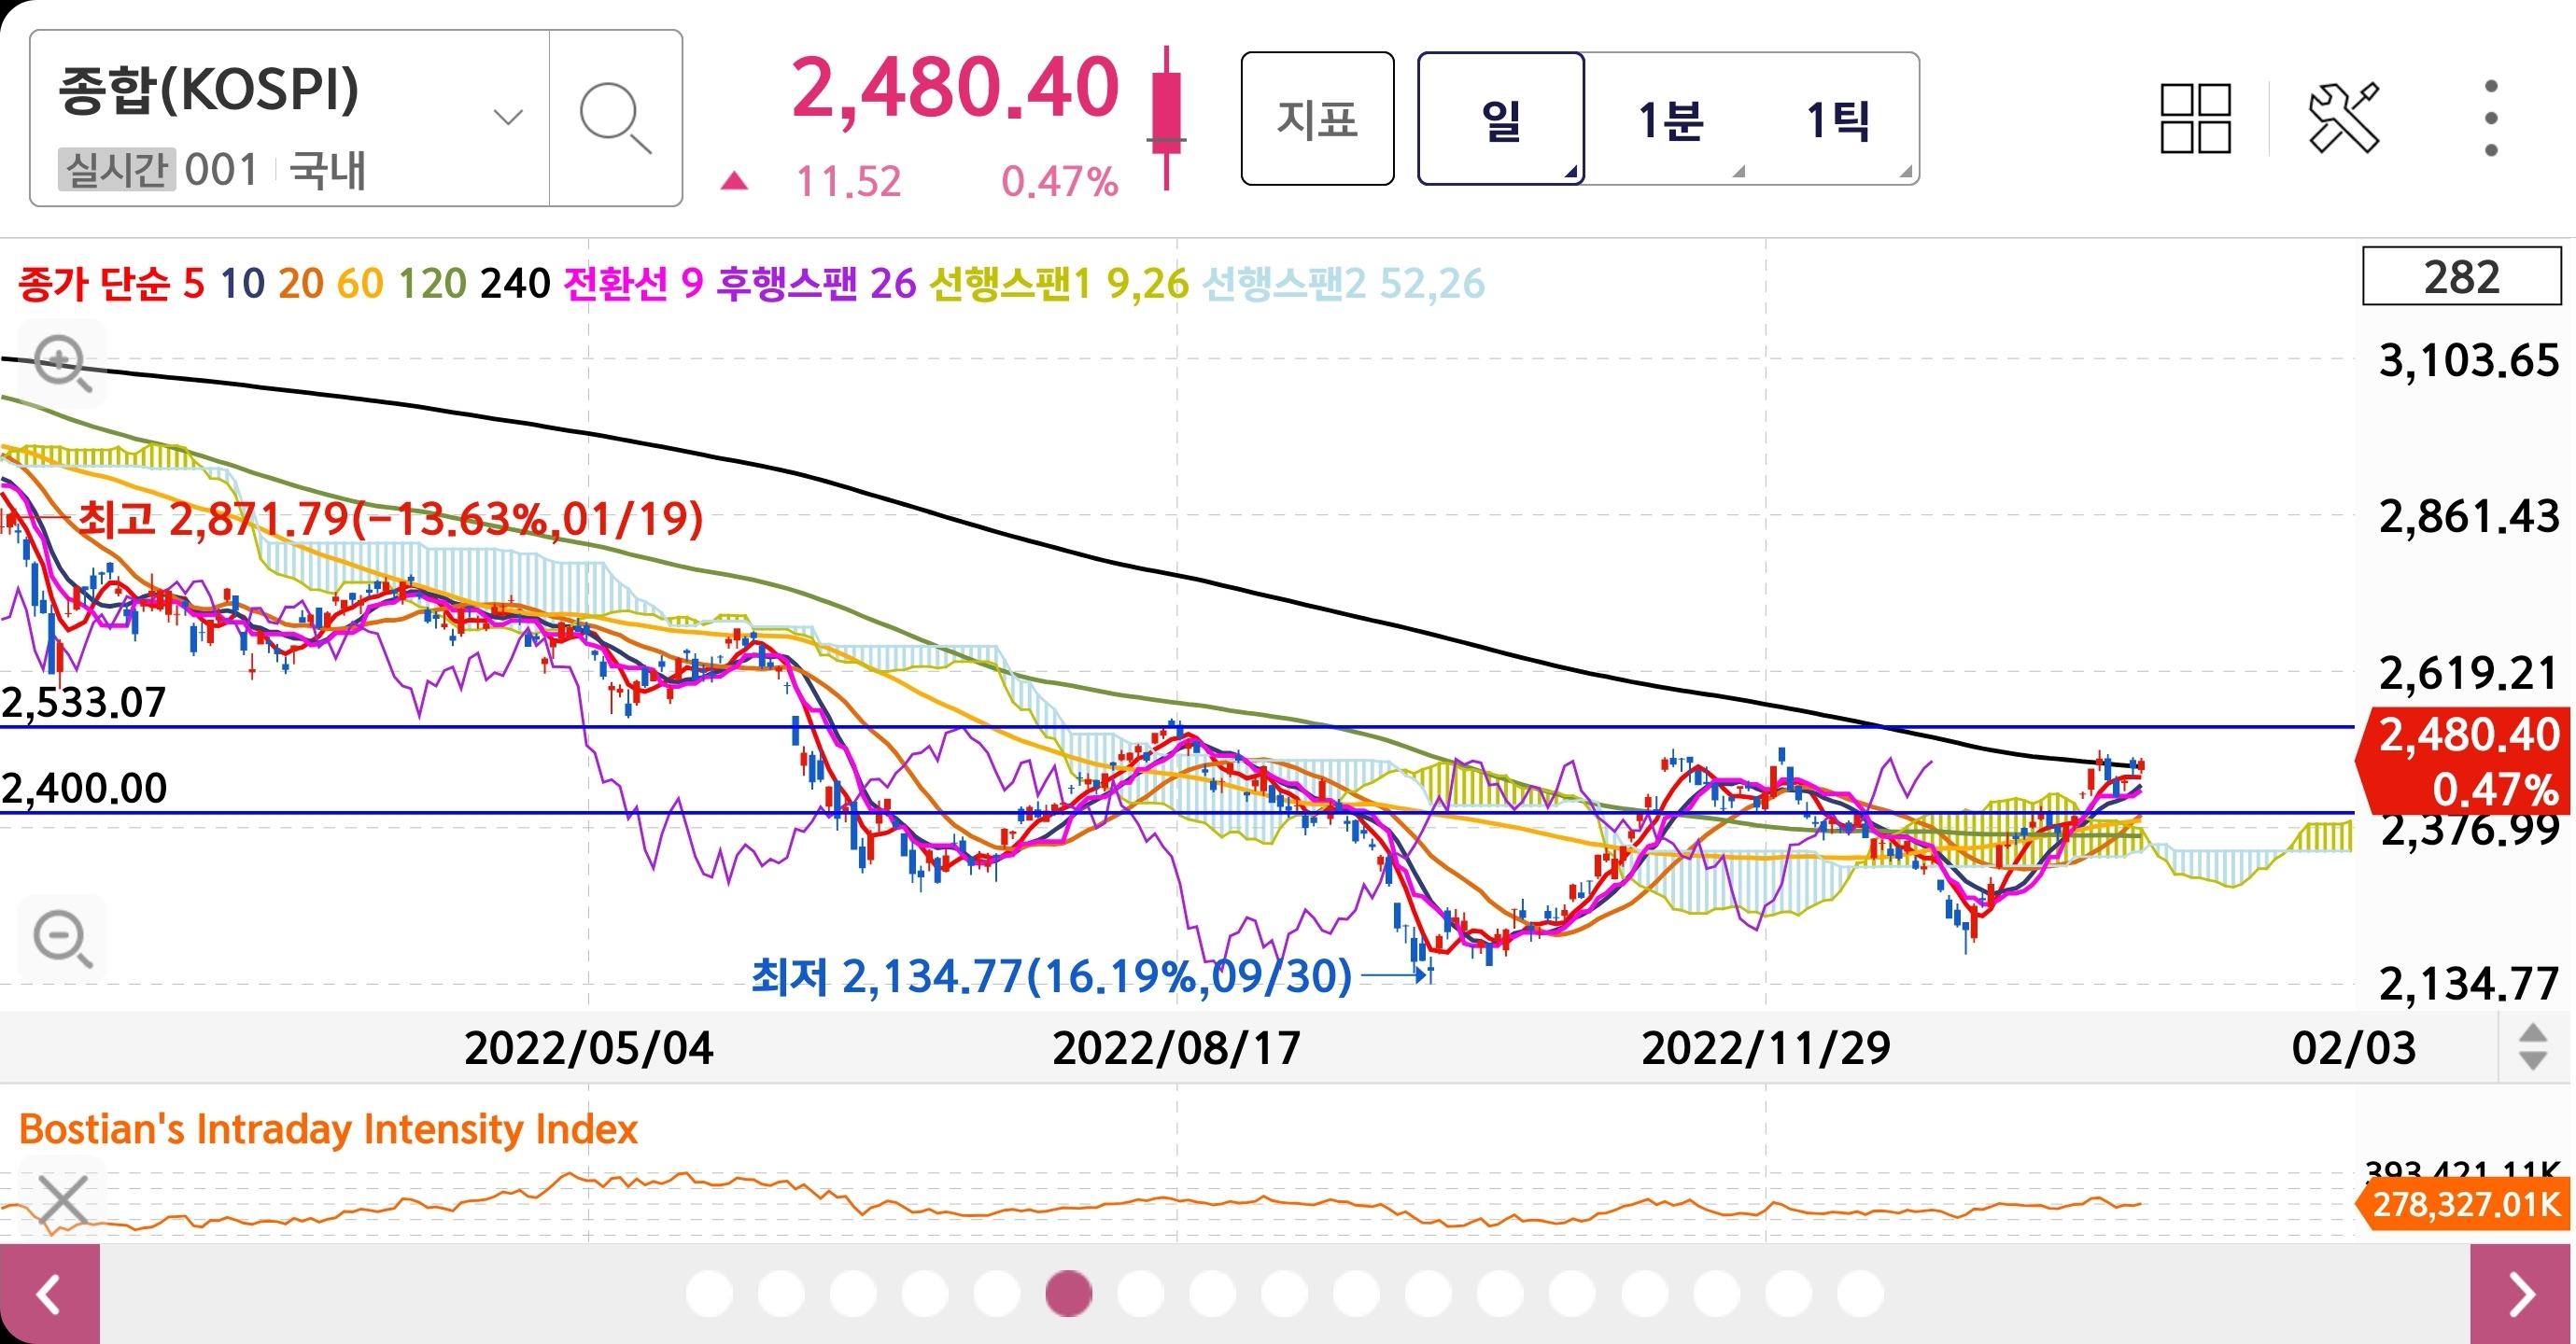Viewport: 2576px width, 1344px height.
Task: Select the 일 daily chart tab
Action: [1500, 120]
